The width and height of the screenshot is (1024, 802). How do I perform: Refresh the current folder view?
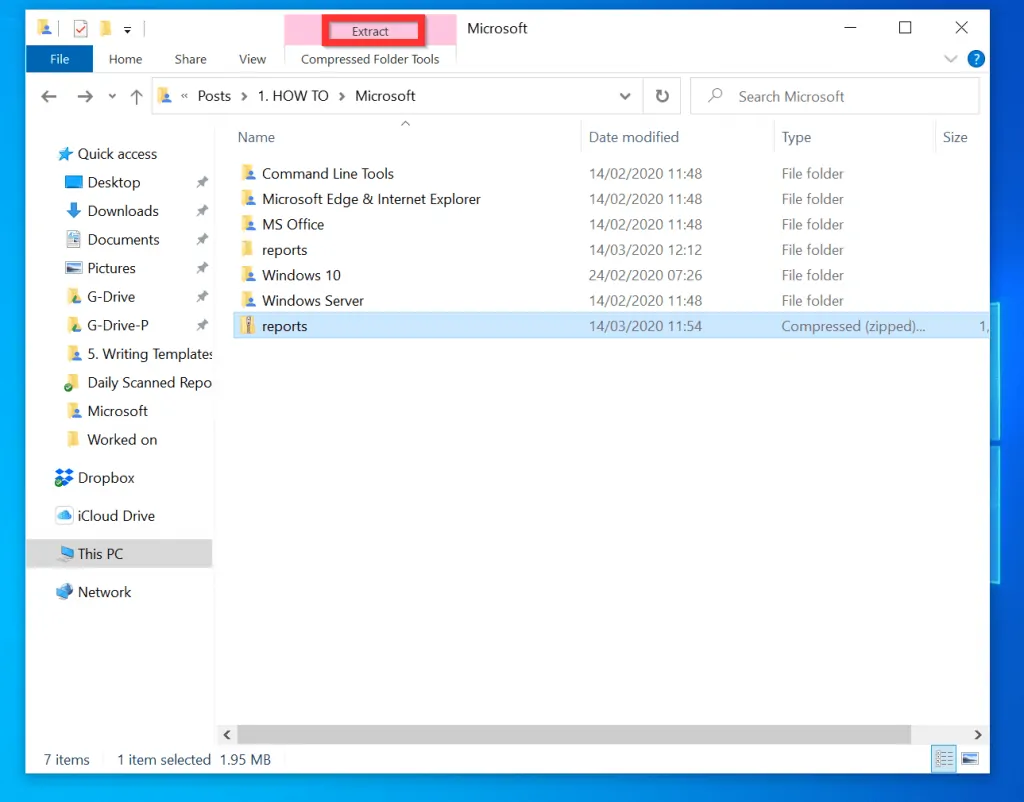(662, 96)
